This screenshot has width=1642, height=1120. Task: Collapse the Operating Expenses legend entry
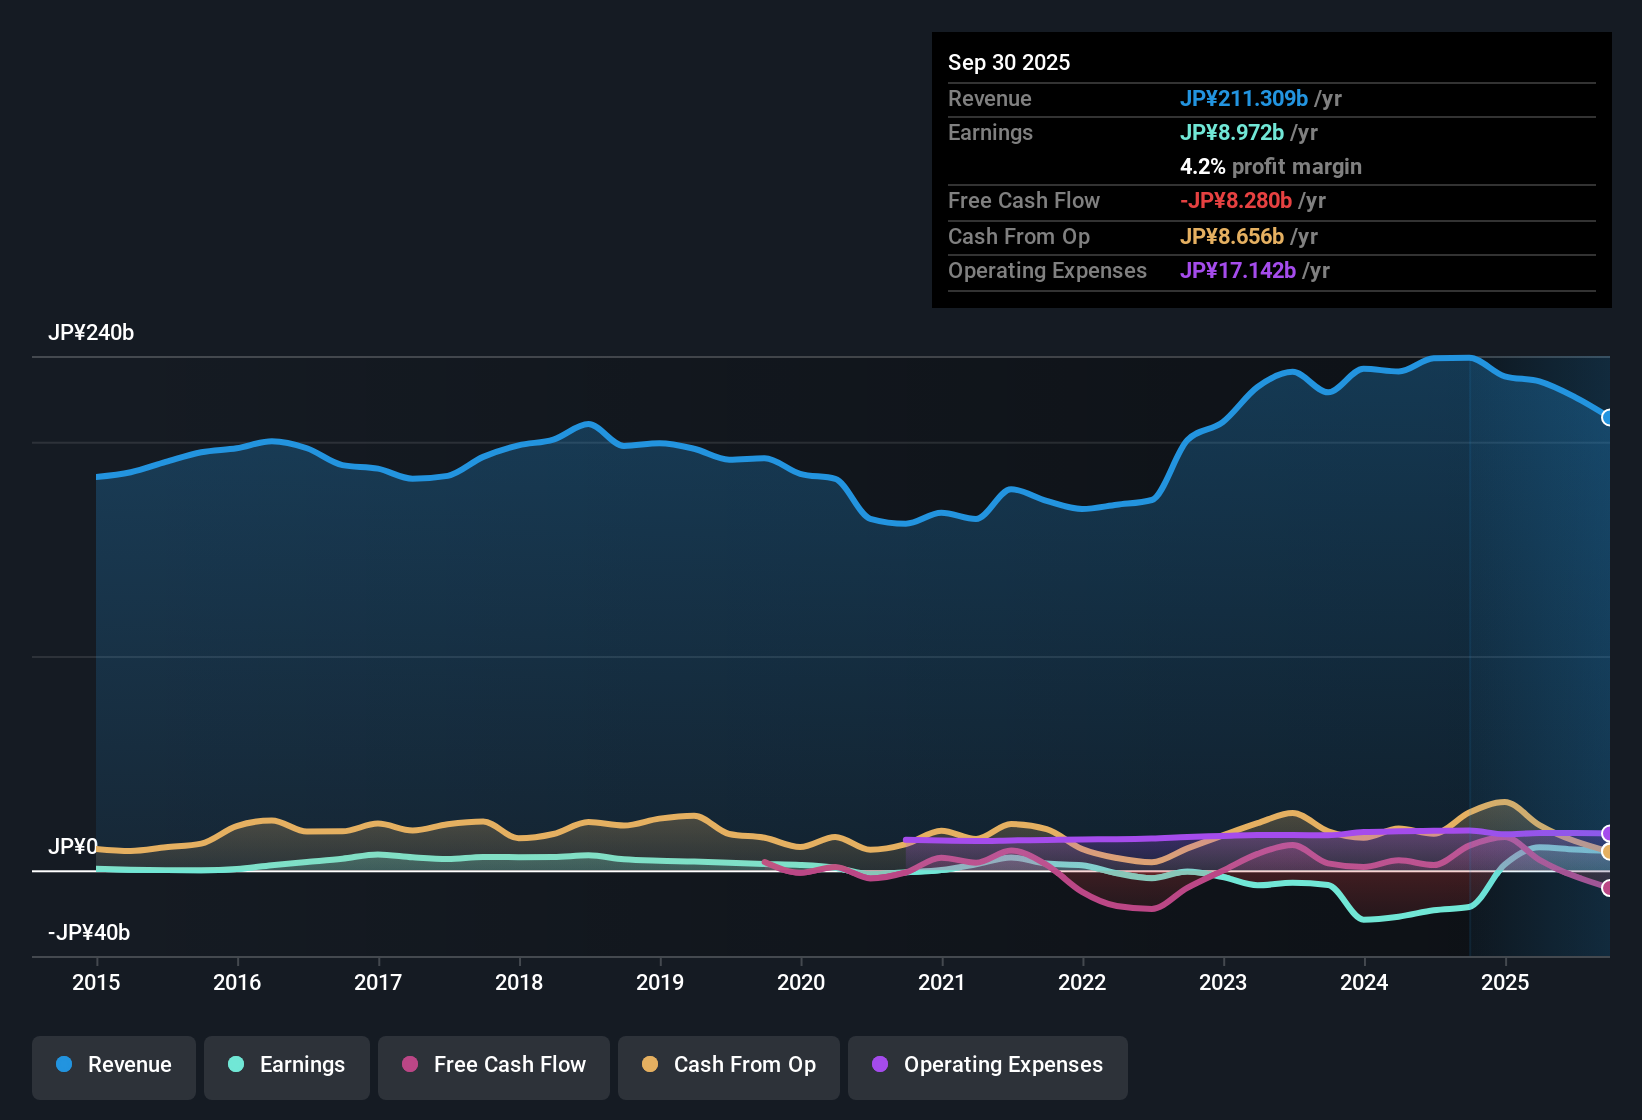(x=987, y=1065)
